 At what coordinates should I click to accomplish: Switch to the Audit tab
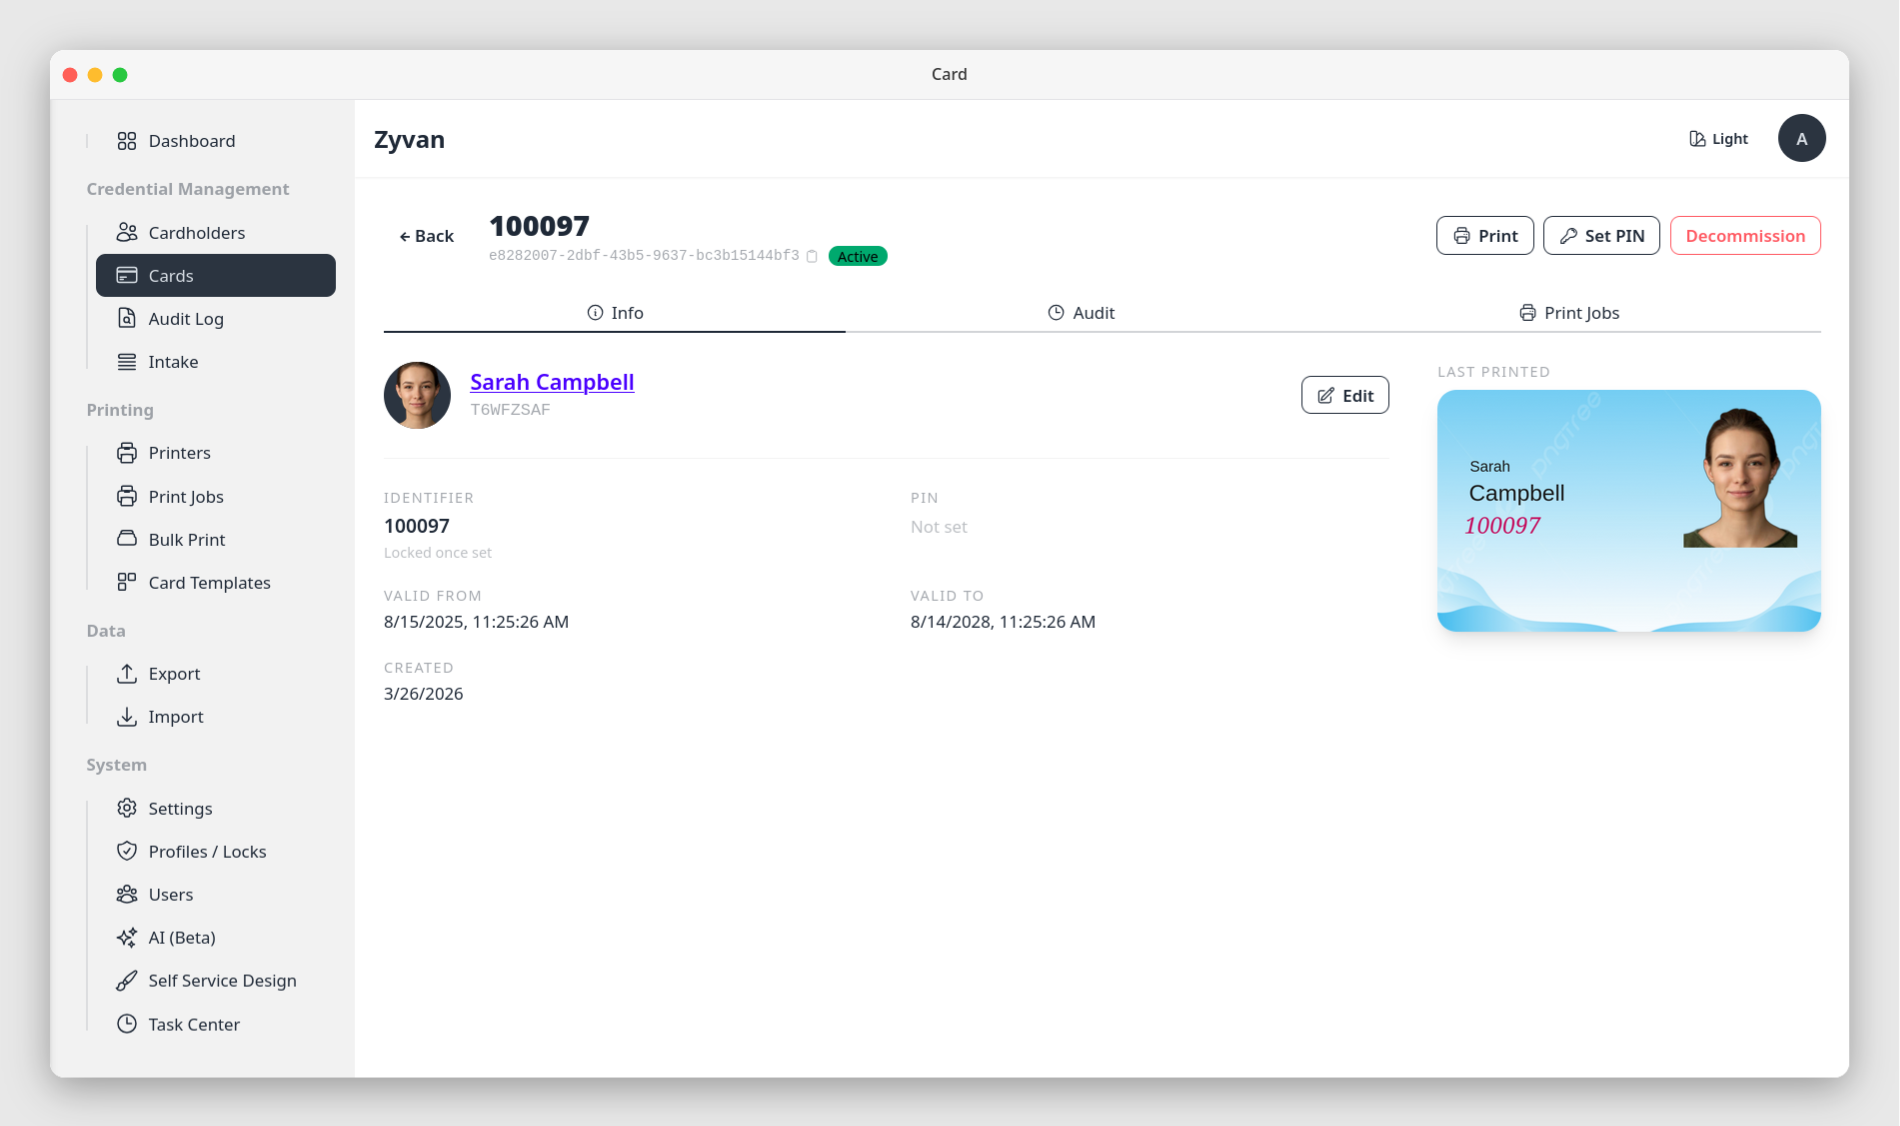click(1081, 313)
